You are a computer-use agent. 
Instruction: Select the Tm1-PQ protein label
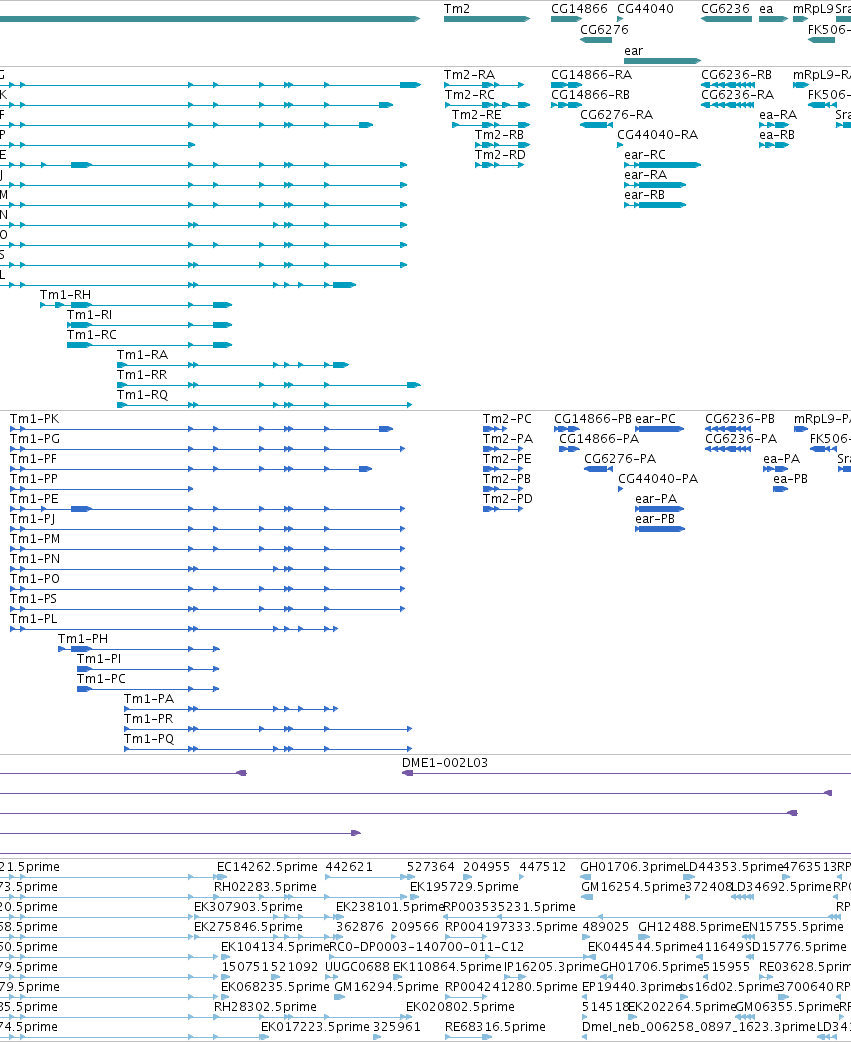point(149,738)
